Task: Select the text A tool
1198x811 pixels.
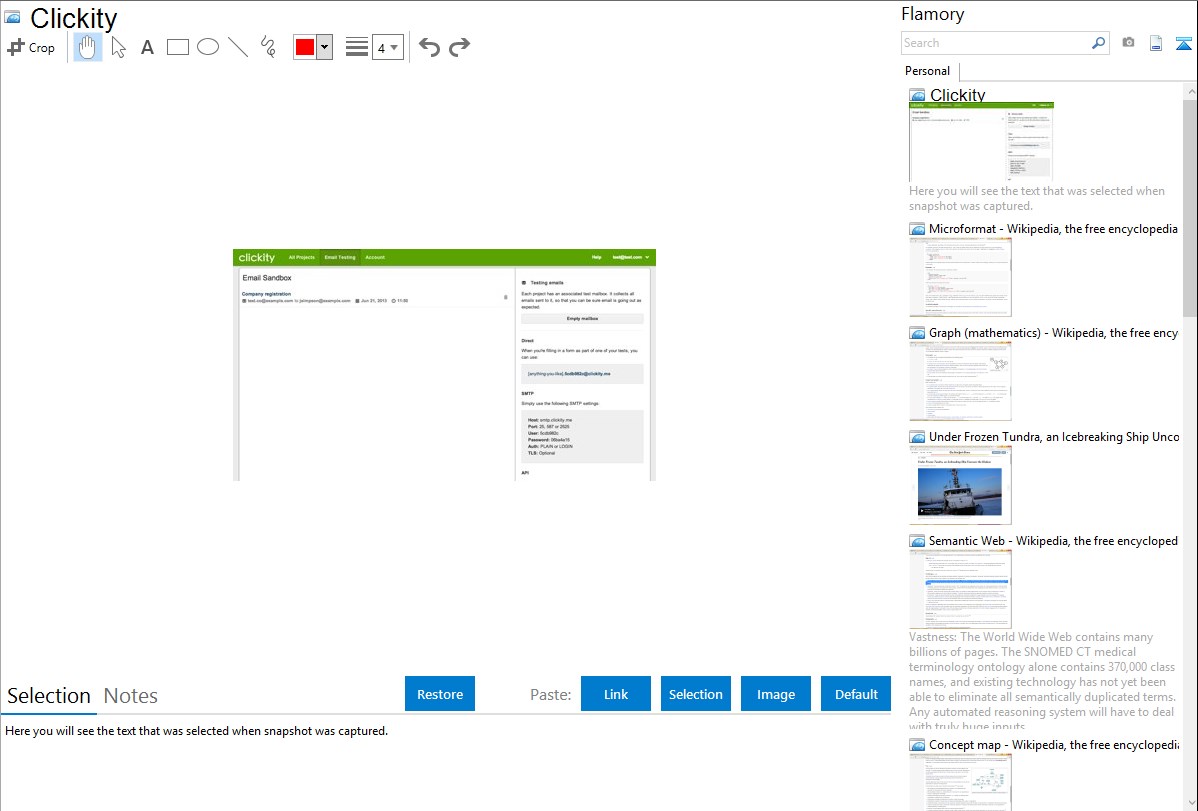Action: [x=147, y=47]
